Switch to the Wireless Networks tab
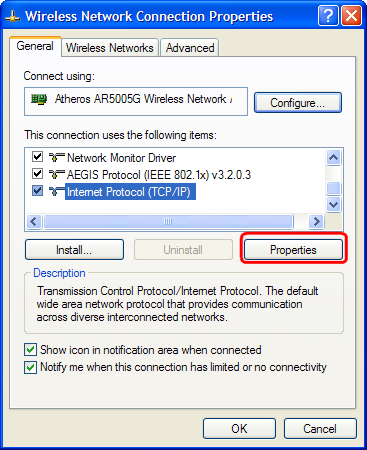This screenshot has height=450, width=367. 110,48
